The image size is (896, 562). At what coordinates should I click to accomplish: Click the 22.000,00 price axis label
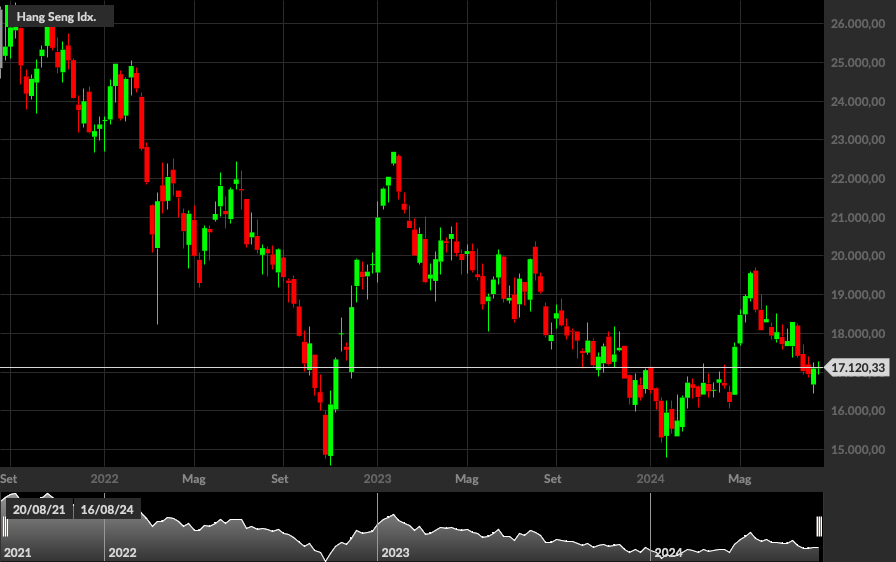click(x=858, y=178)
